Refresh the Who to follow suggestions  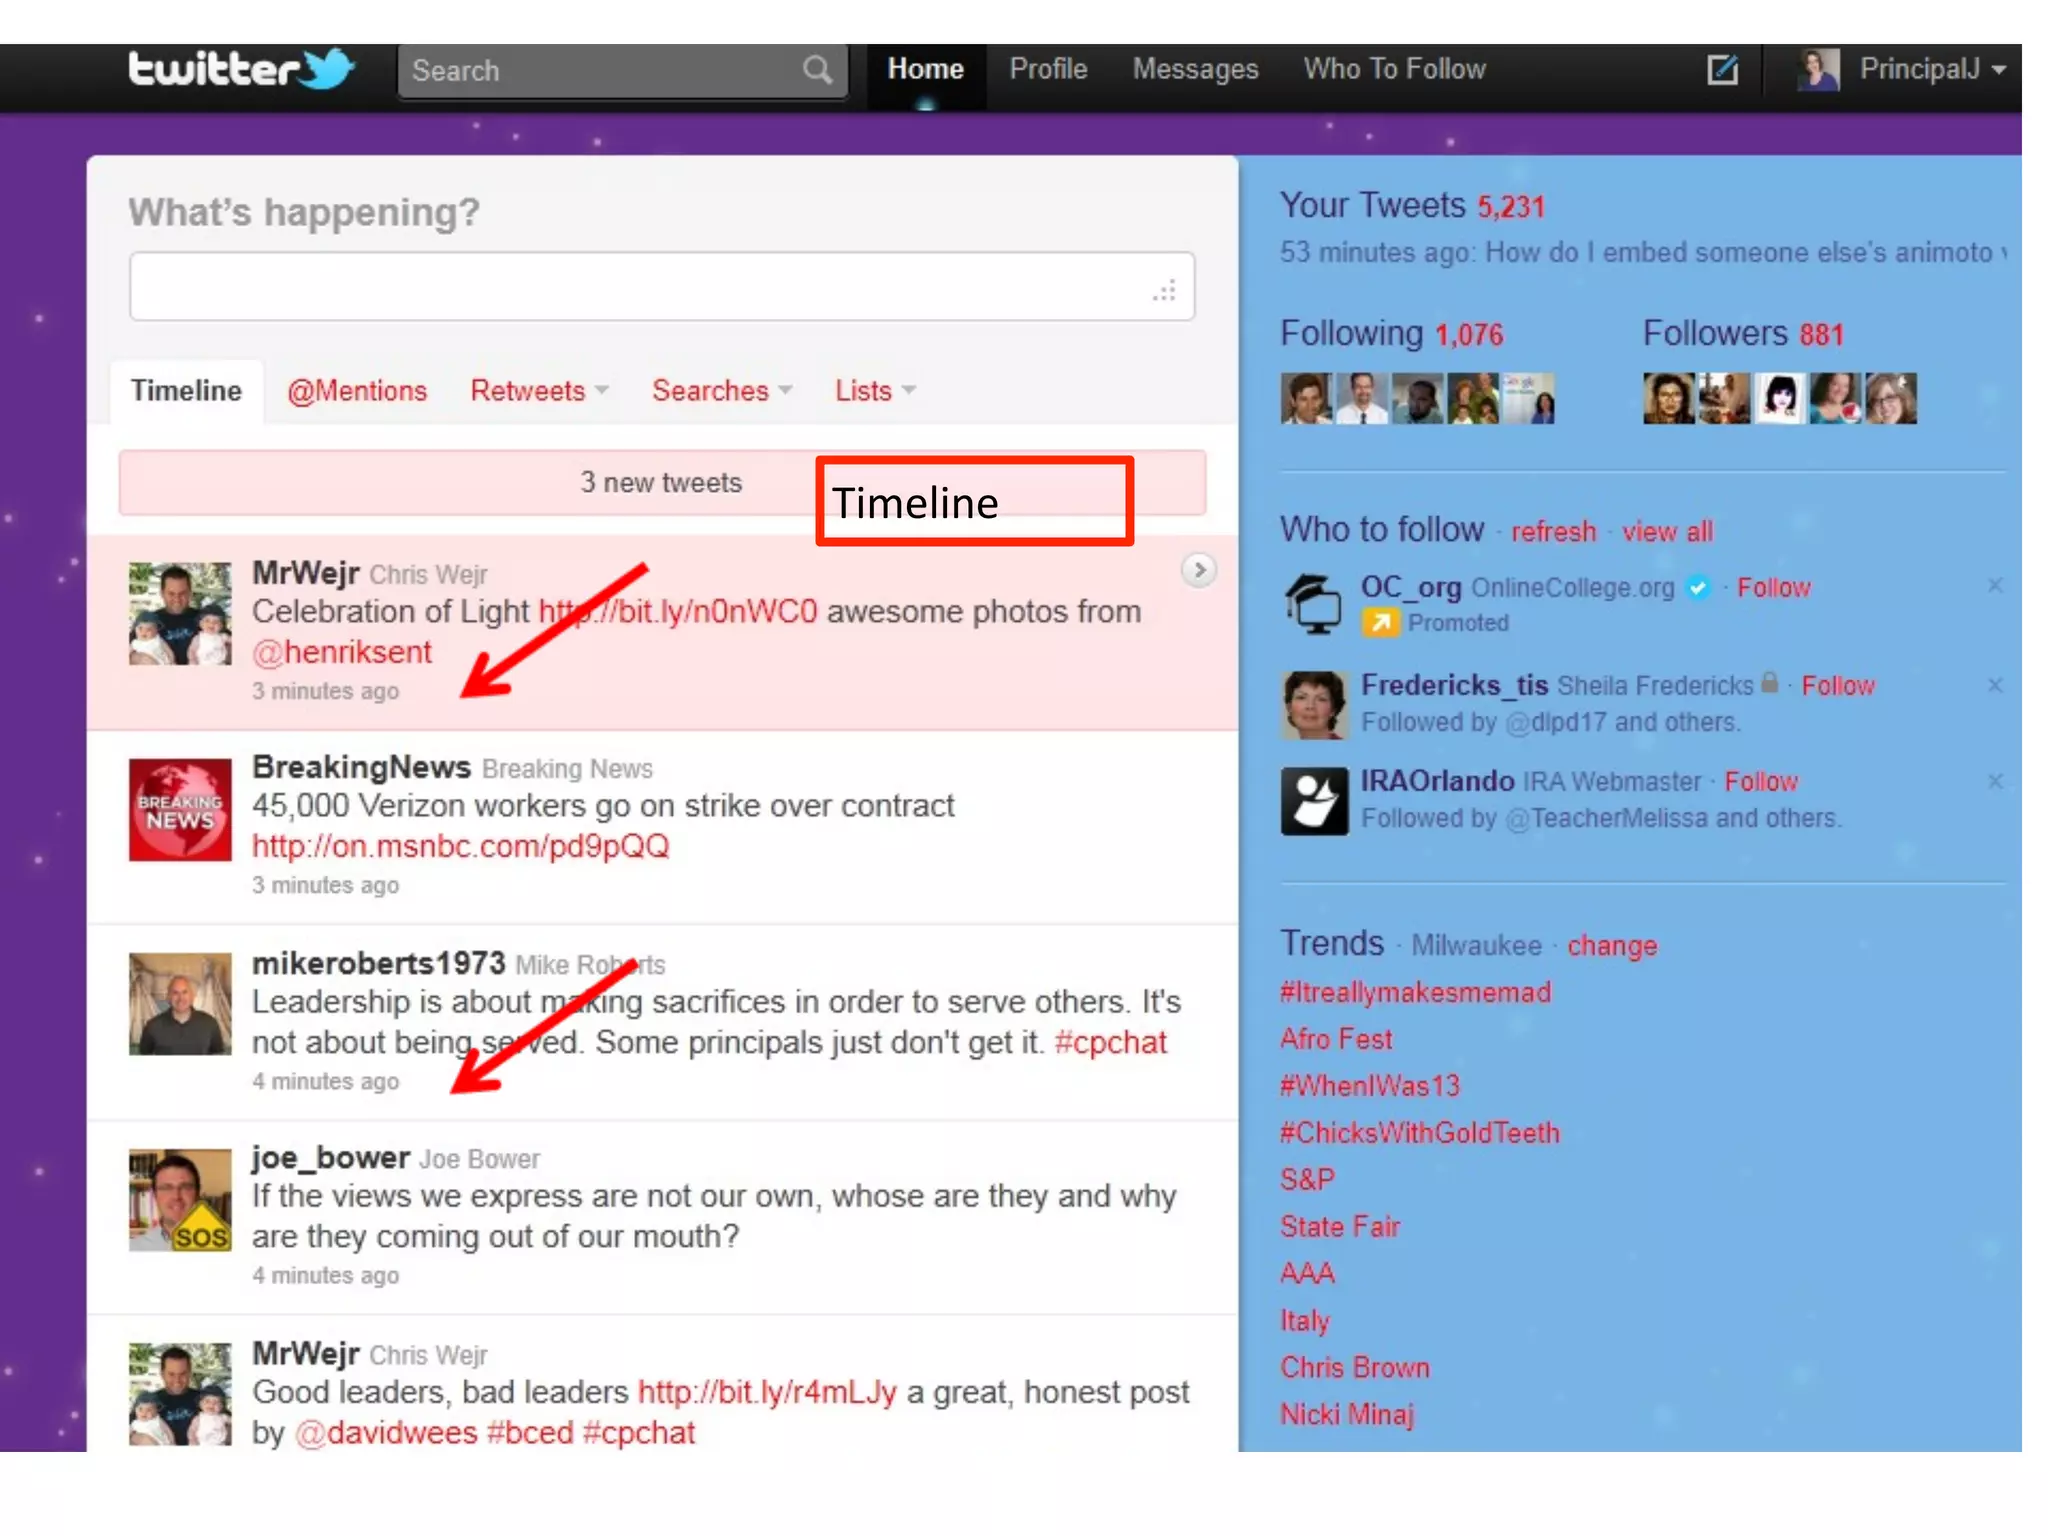1553,531
